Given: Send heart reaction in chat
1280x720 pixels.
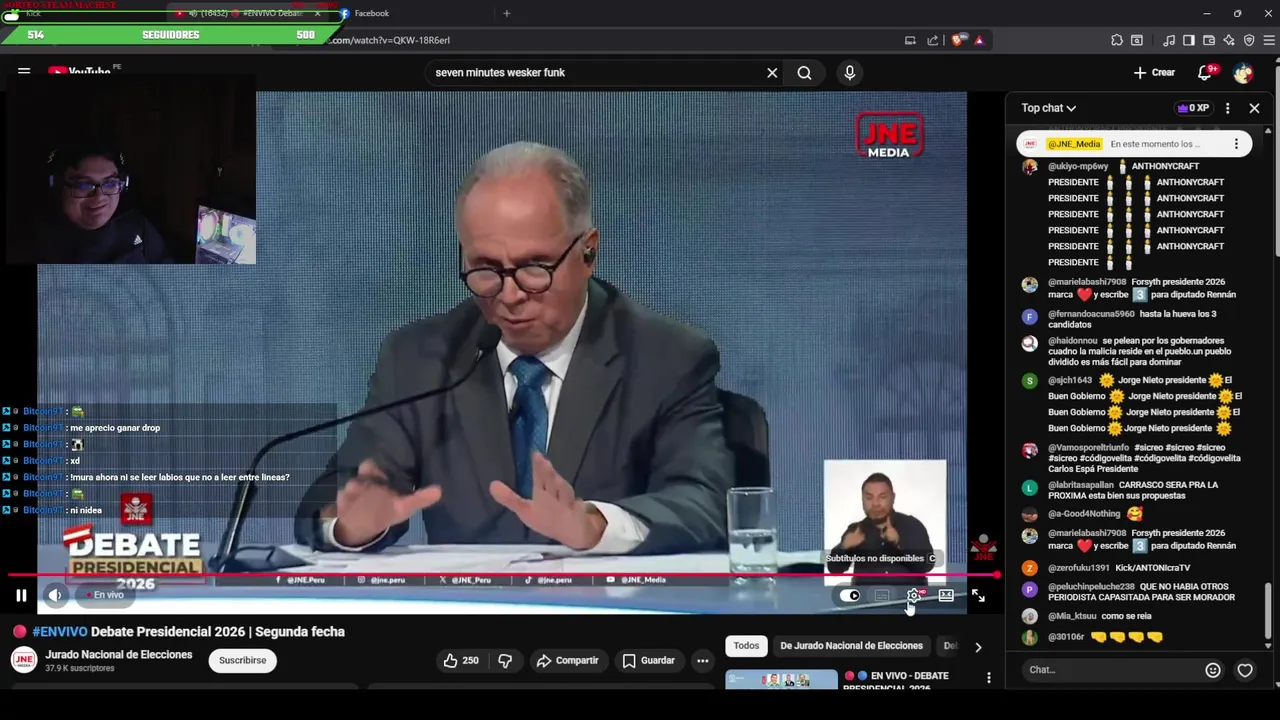Looking at the screenshot, I should 1245,670.
